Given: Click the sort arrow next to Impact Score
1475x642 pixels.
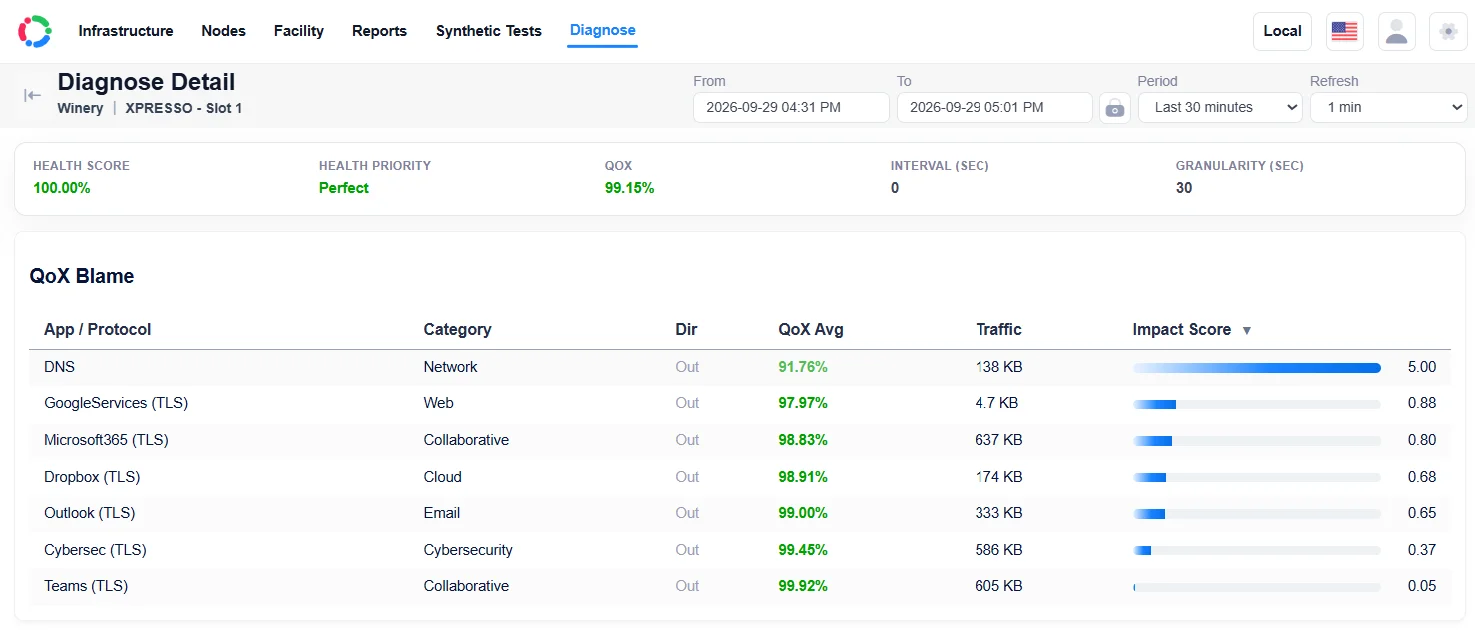Looking at the screenshot, I should coord(1247,330).
